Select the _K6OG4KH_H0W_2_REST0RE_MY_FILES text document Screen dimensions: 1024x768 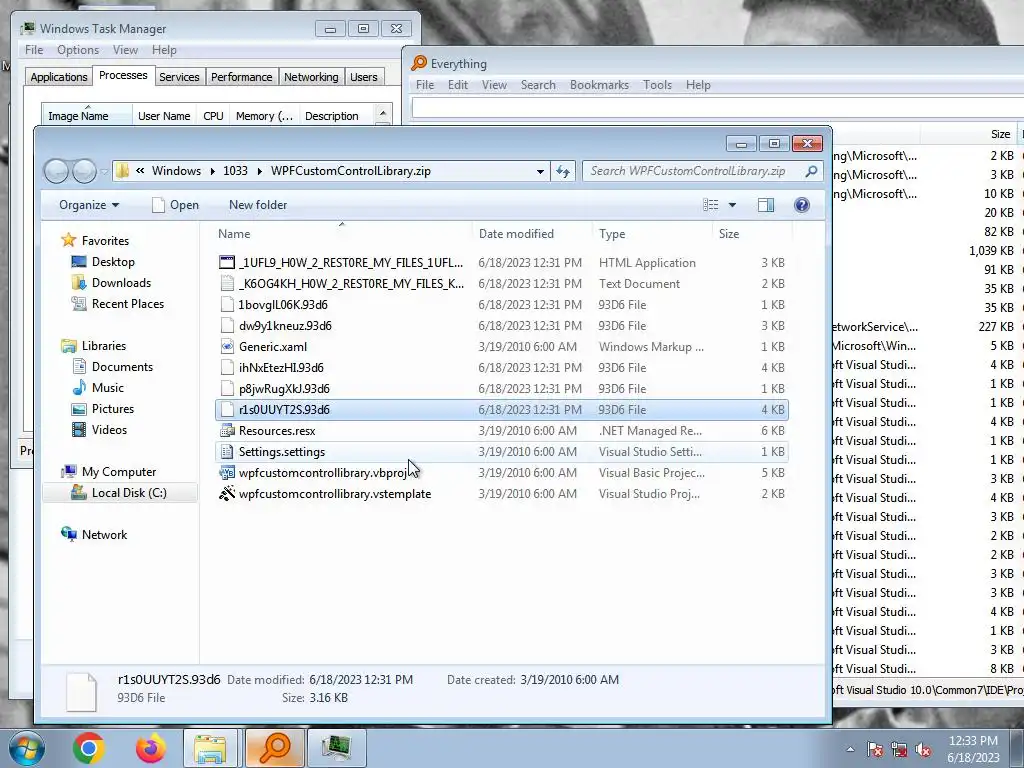502,283
